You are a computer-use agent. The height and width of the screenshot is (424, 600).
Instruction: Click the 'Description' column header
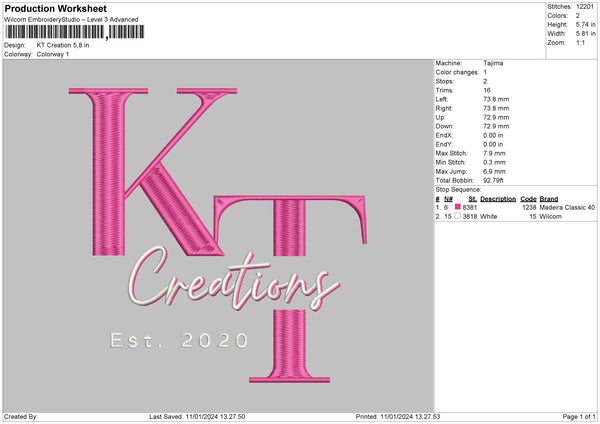[498, 199]
